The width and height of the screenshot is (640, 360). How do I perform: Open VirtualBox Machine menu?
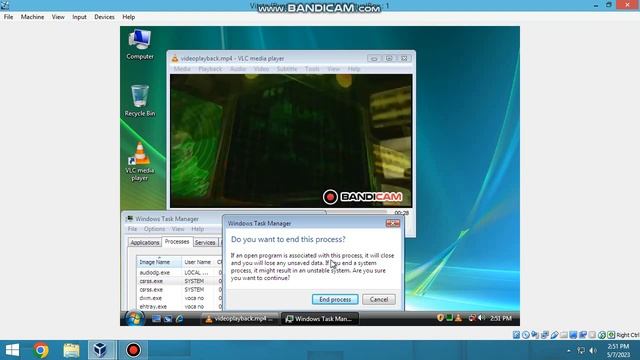(32, 17)
